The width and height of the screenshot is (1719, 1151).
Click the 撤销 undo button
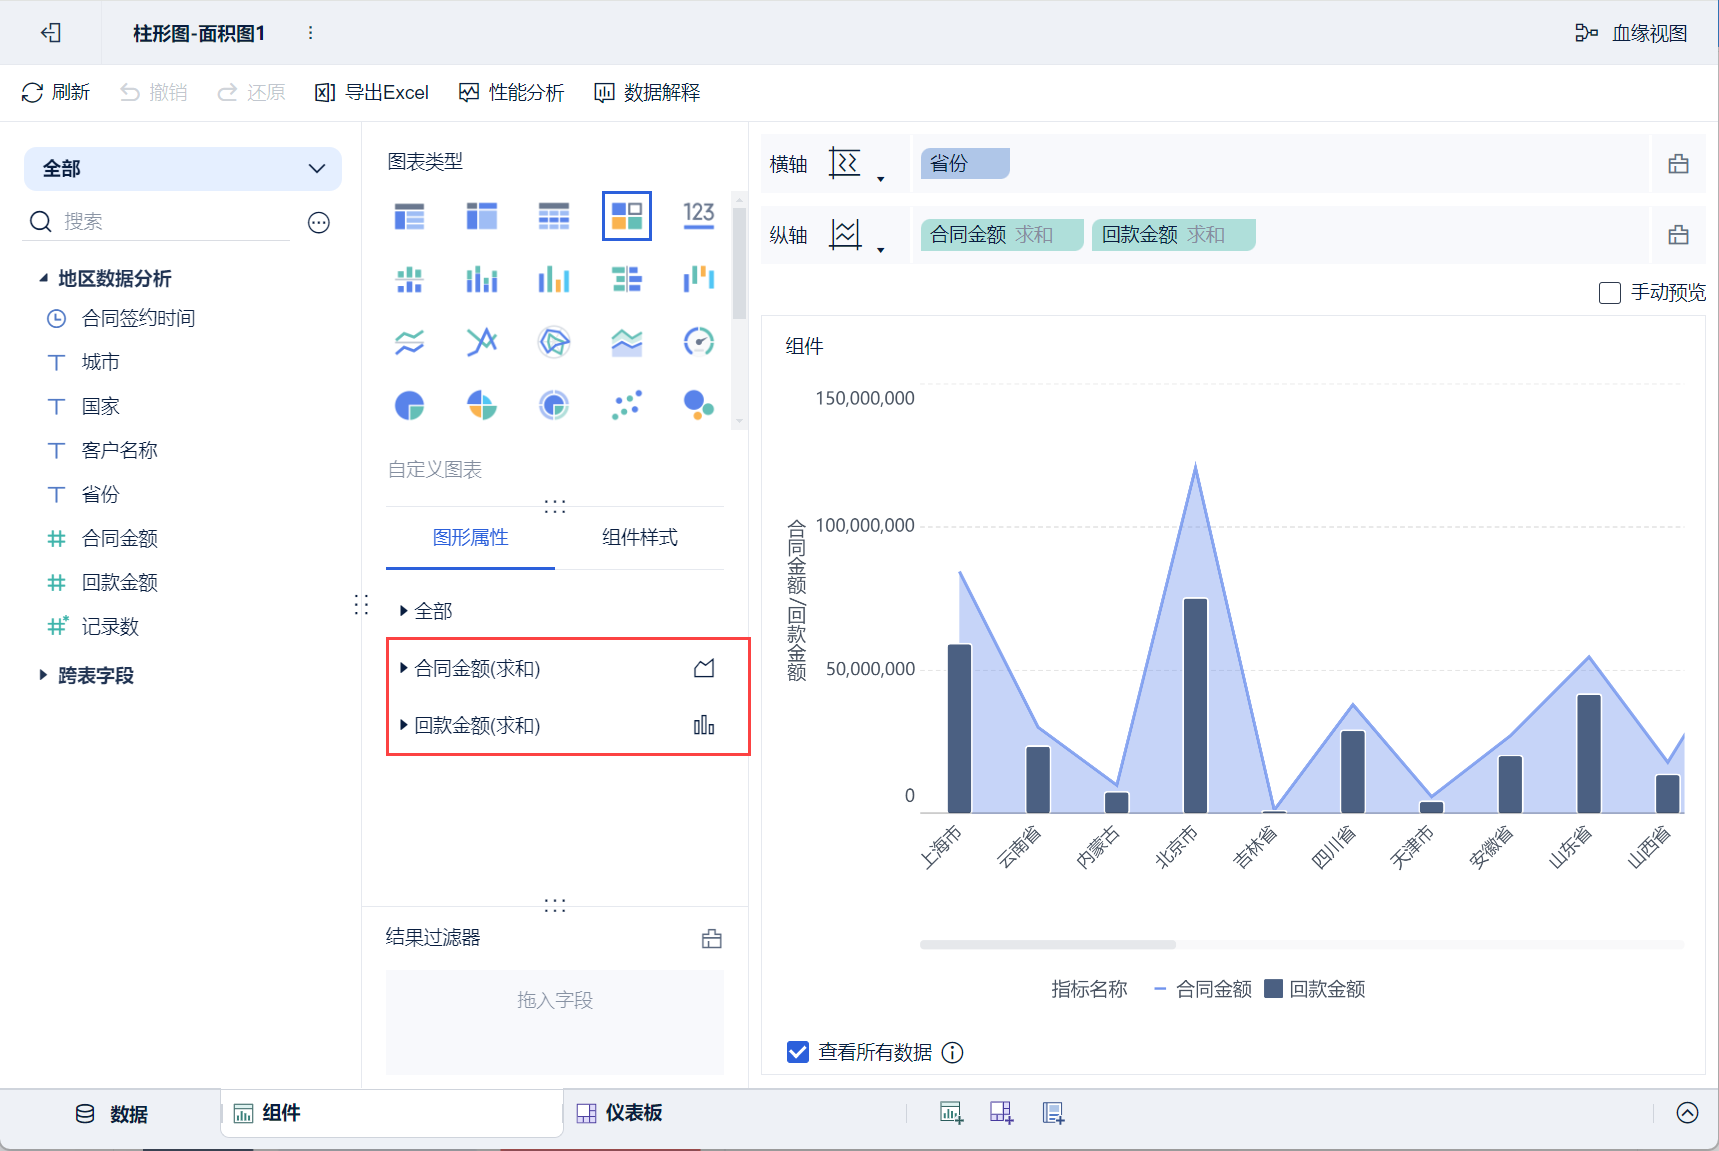pos(154,93)
